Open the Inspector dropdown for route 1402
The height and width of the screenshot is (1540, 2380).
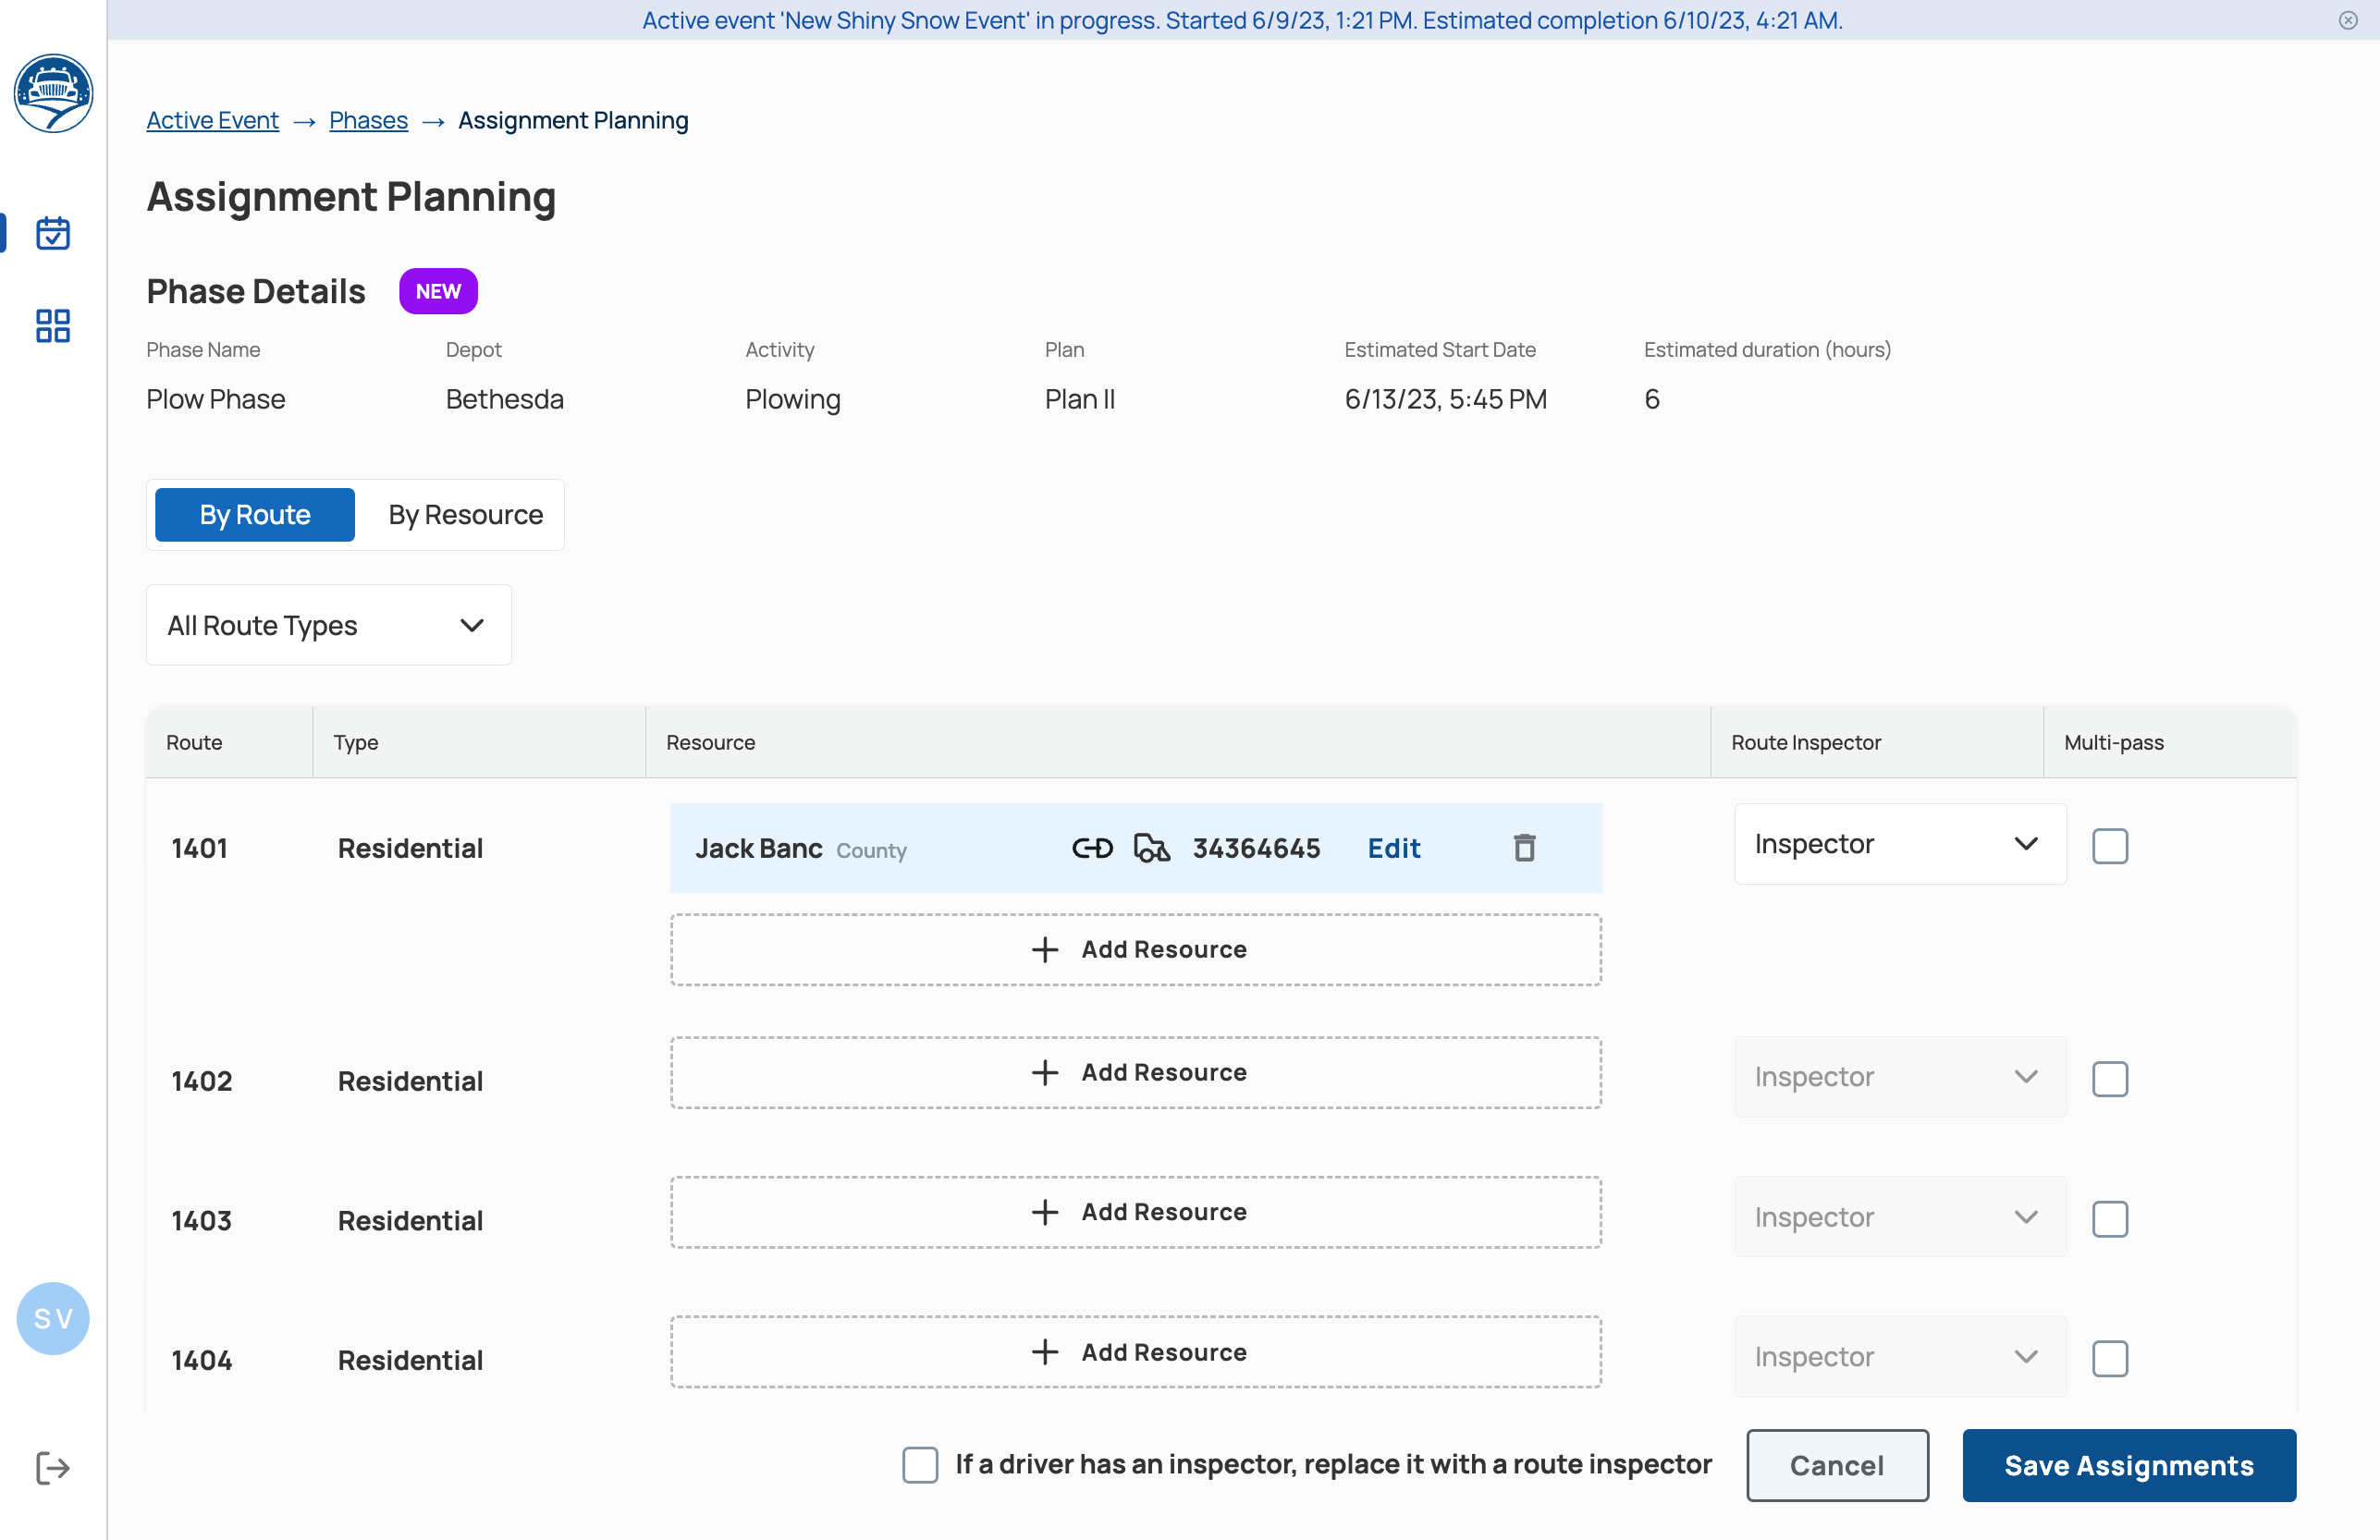(1899, 1077)
